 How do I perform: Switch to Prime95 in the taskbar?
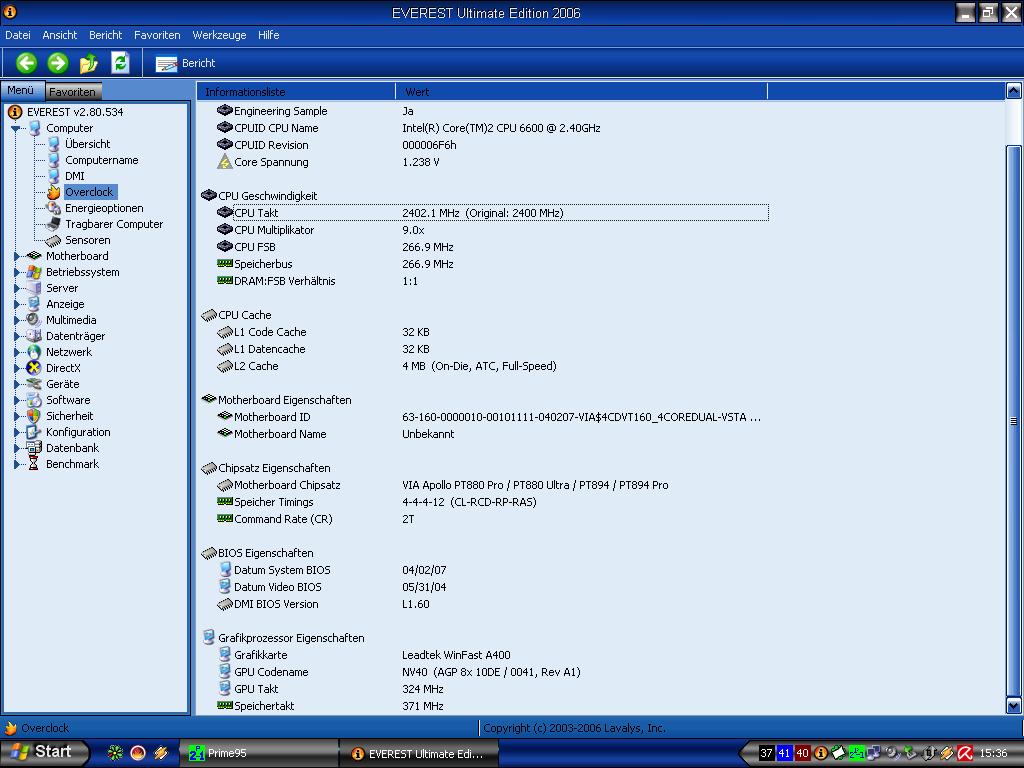click(259, 753)
